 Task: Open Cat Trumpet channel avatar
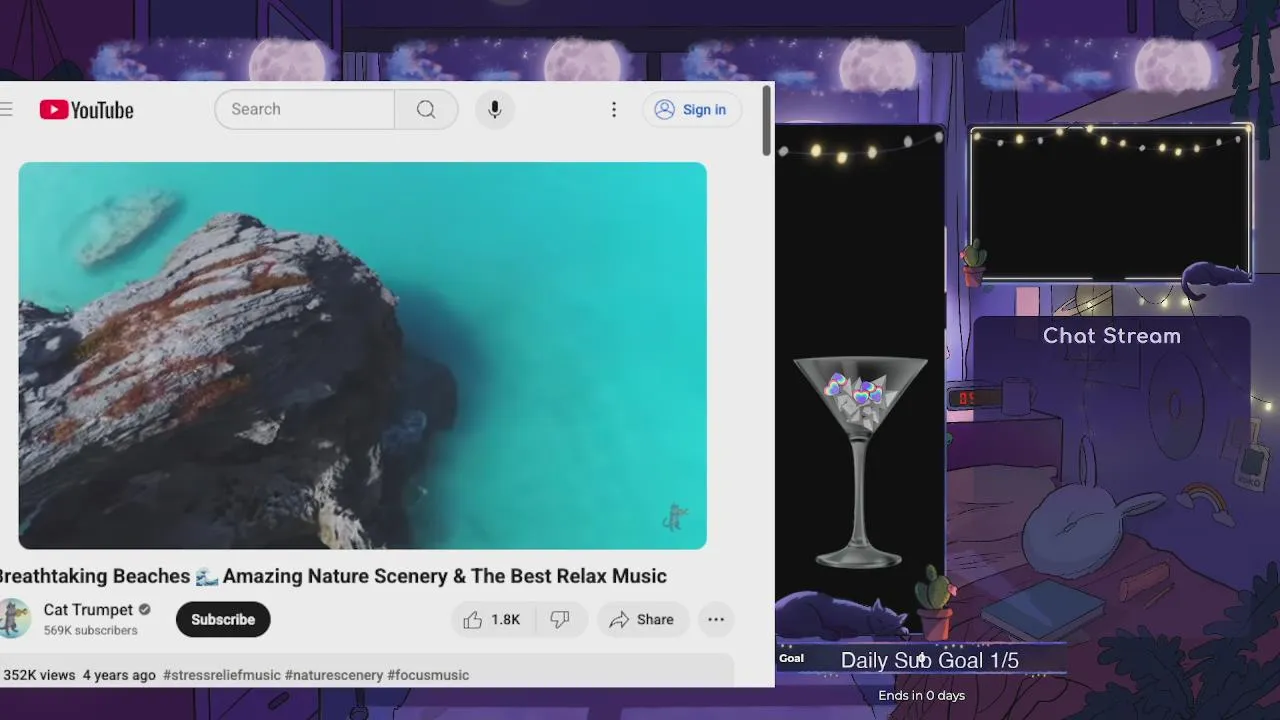coord(14,619)
